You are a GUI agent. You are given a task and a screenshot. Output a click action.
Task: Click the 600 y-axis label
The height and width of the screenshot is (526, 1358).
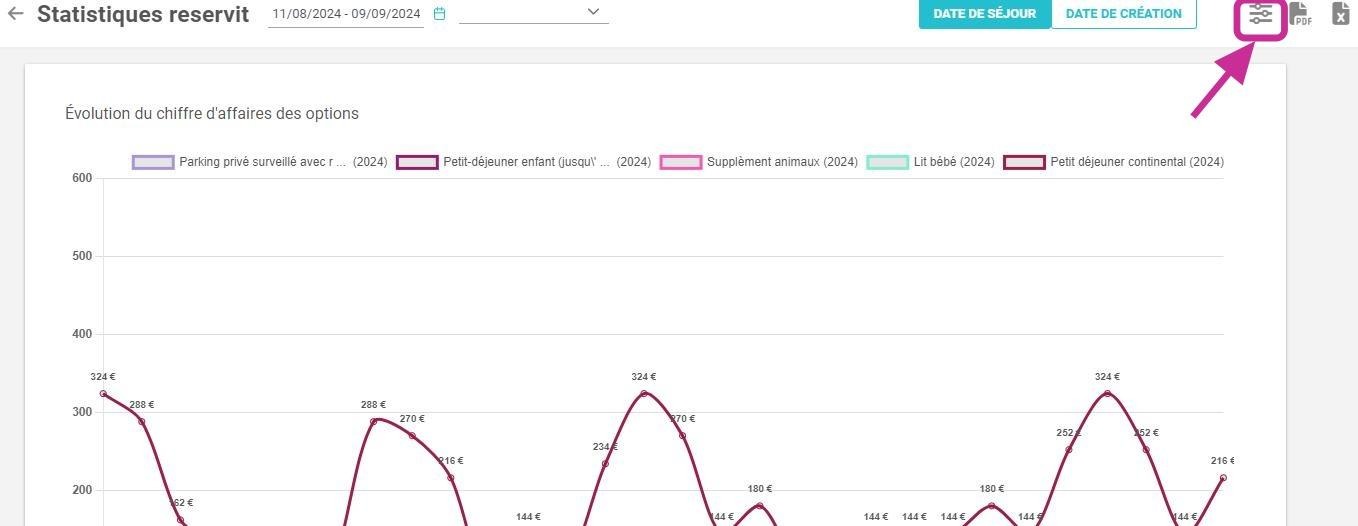pyautogui.click(x=82, y=178)
